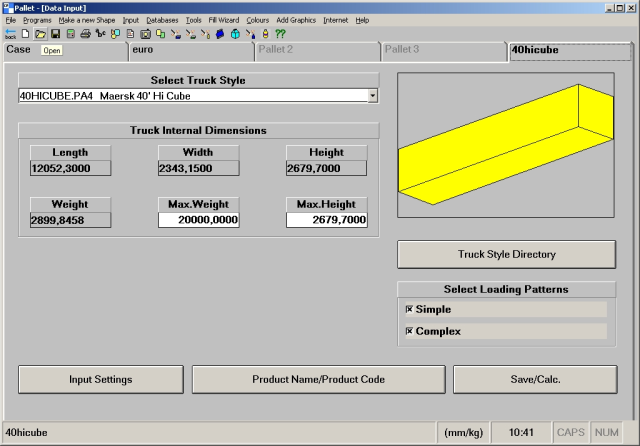Screen dimensions: 640x446
Task: Click the 40hicube status bar text
Action: point(26,433)
